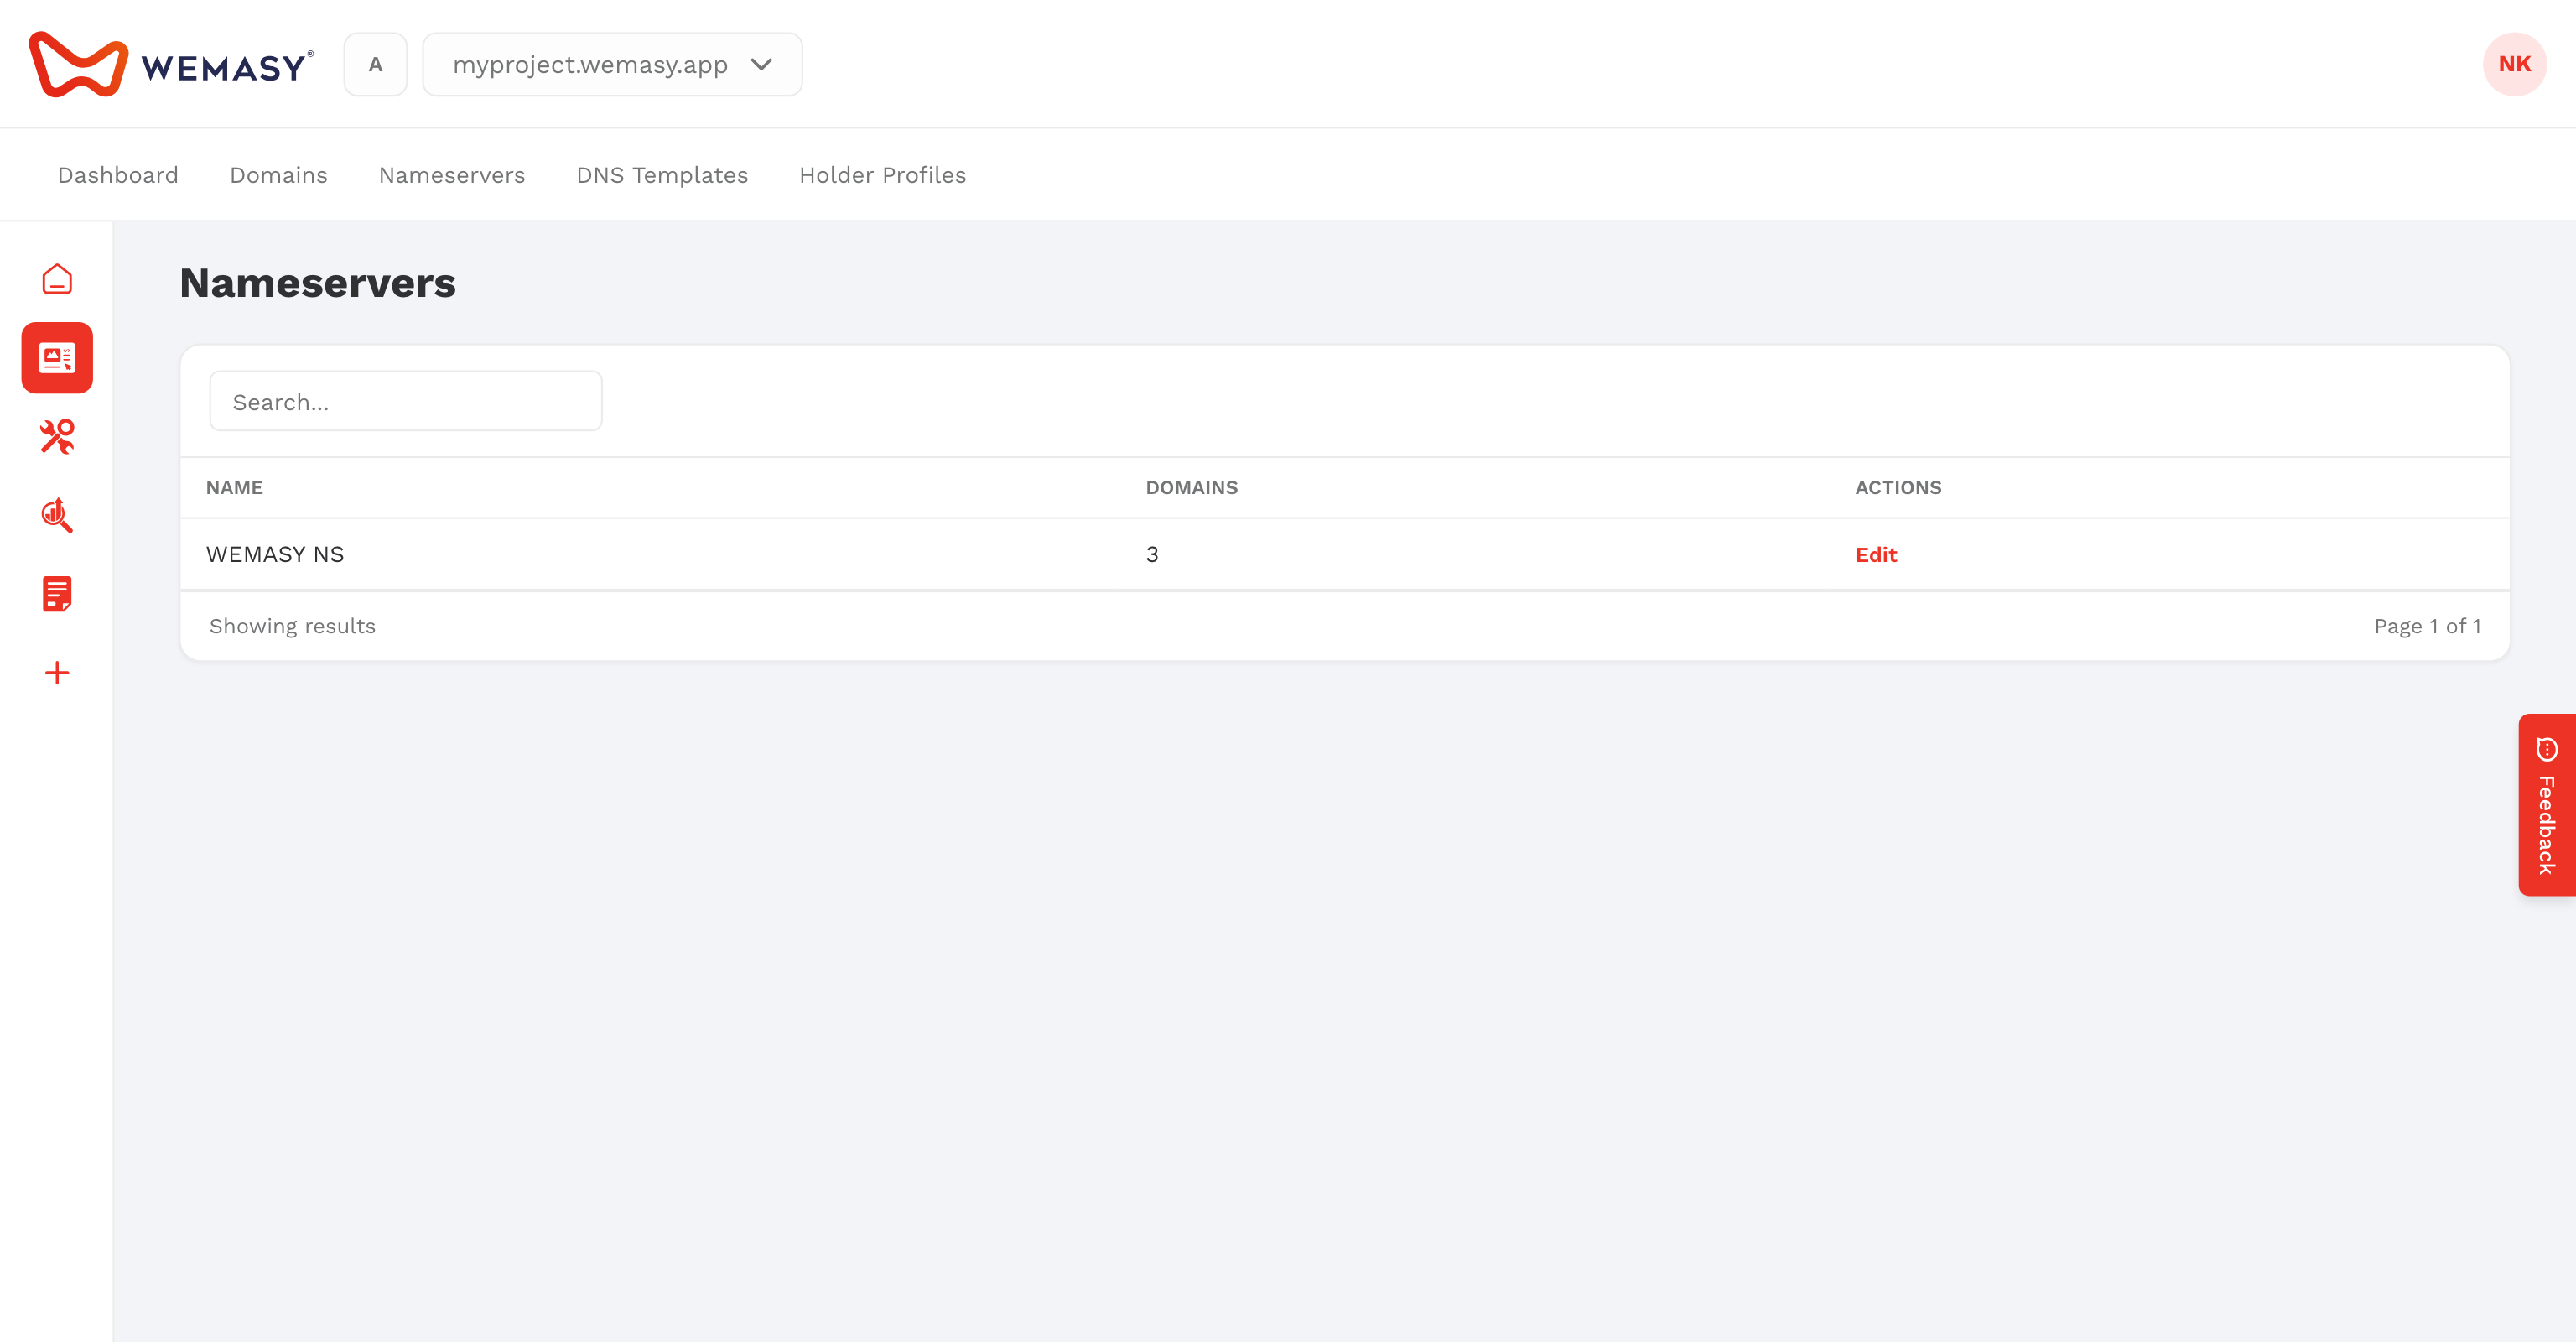Viewport: 2576px width, 1342px height.
Task: Focus the Search nameservers field
Action: 406,401
